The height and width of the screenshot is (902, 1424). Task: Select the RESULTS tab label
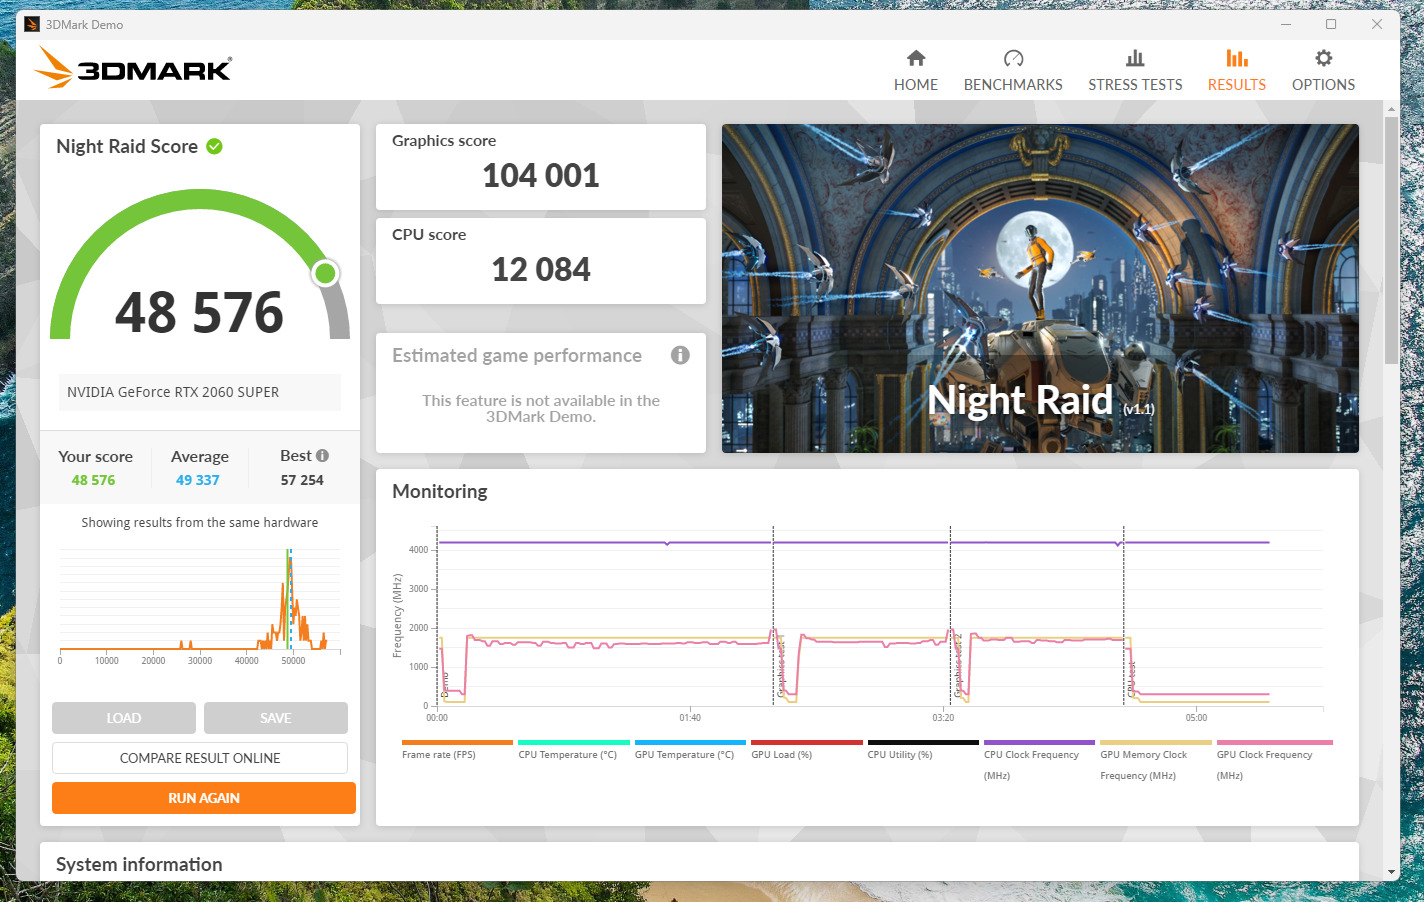[x=1237, y=85]
